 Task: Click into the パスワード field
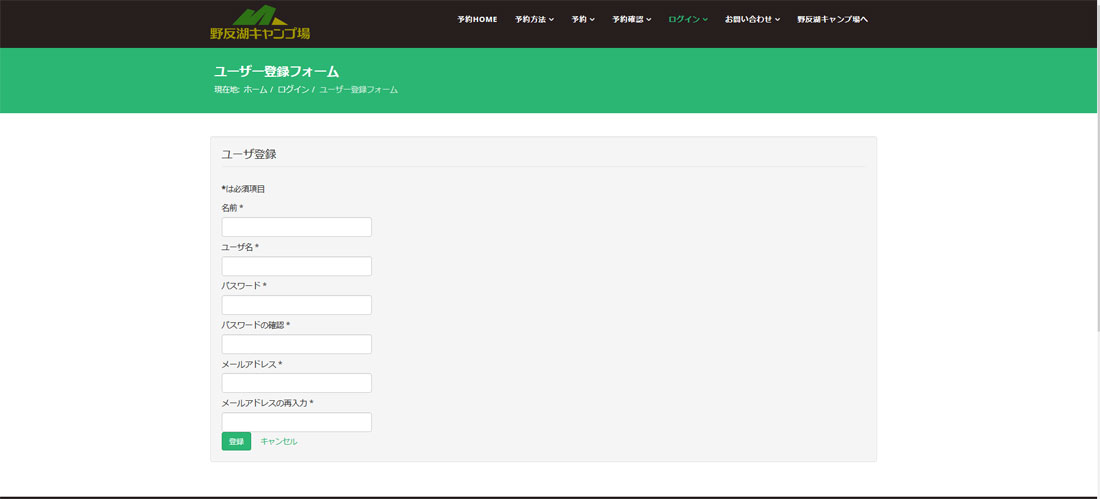click(x=296, y=305)
